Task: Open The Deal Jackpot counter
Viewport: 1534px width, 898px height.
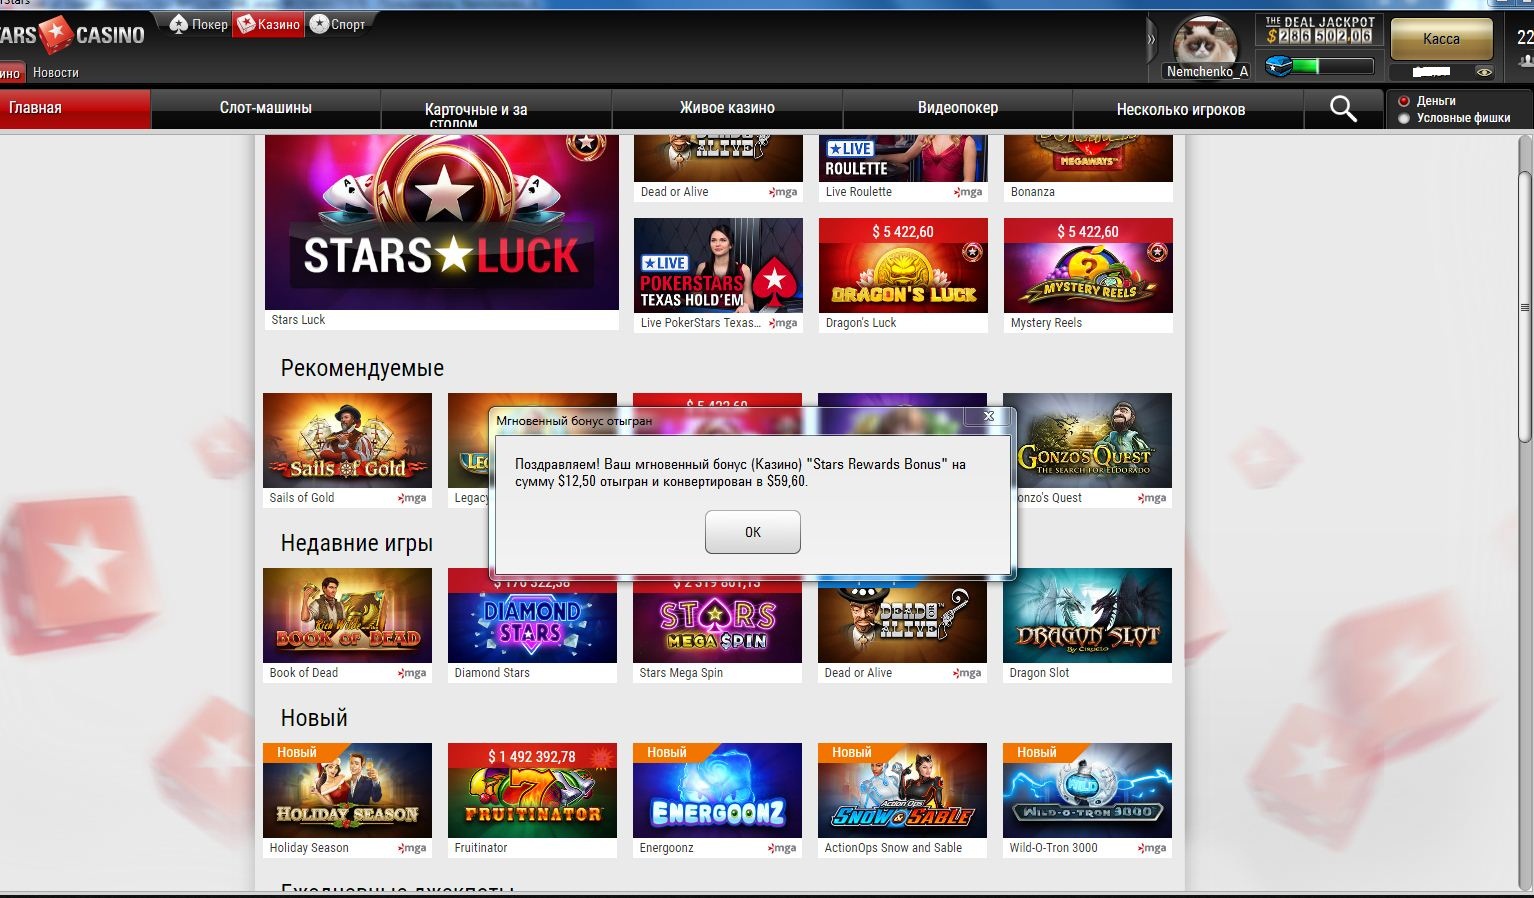Action: [1320, 30]
